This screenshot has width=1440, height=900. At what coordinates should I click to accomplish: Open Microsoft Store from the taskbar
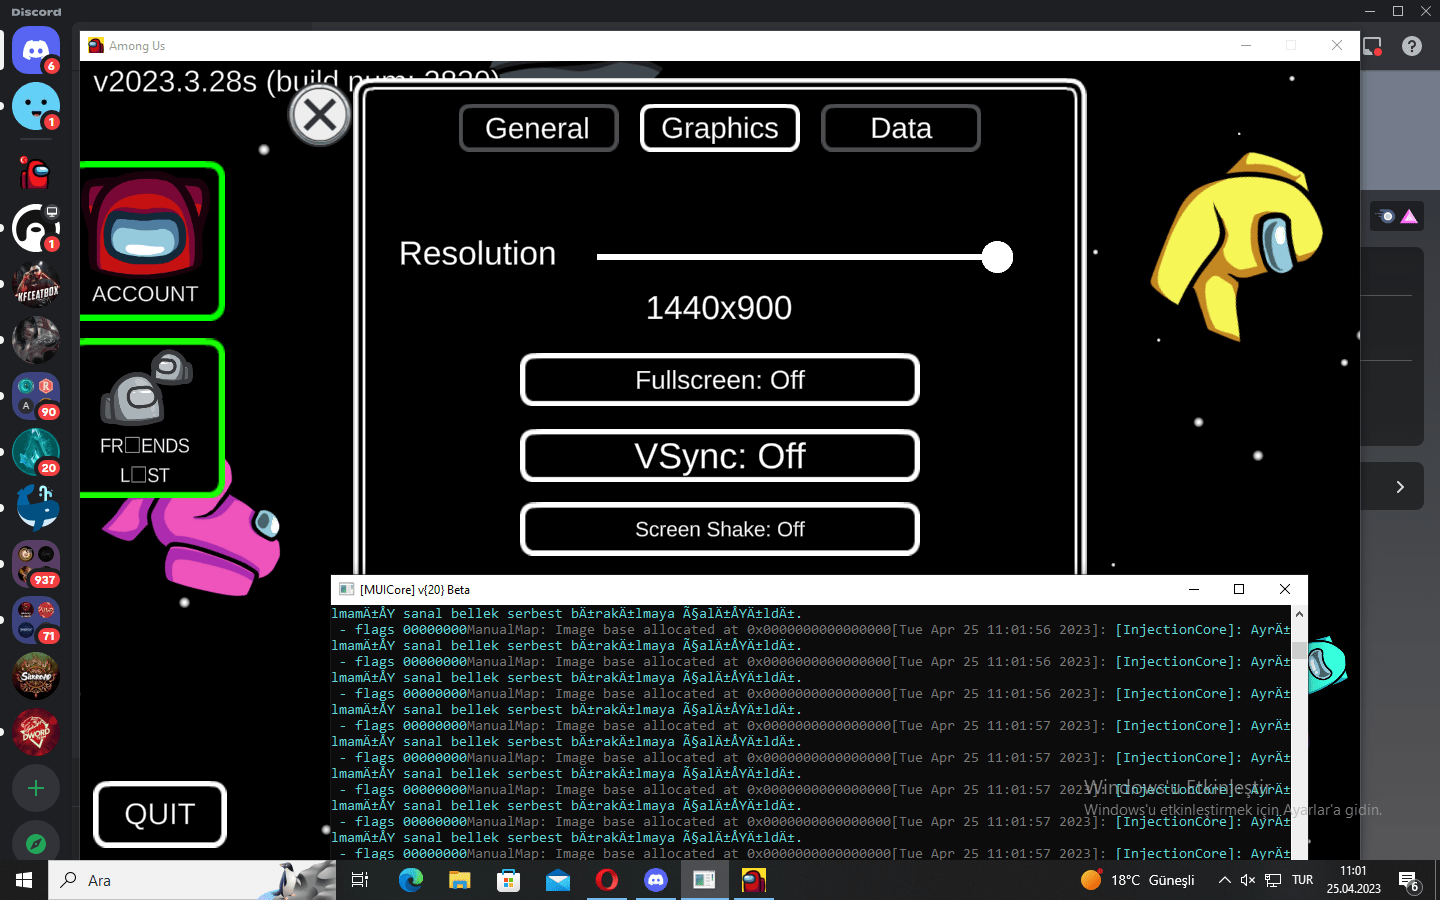tap(509, 880)
